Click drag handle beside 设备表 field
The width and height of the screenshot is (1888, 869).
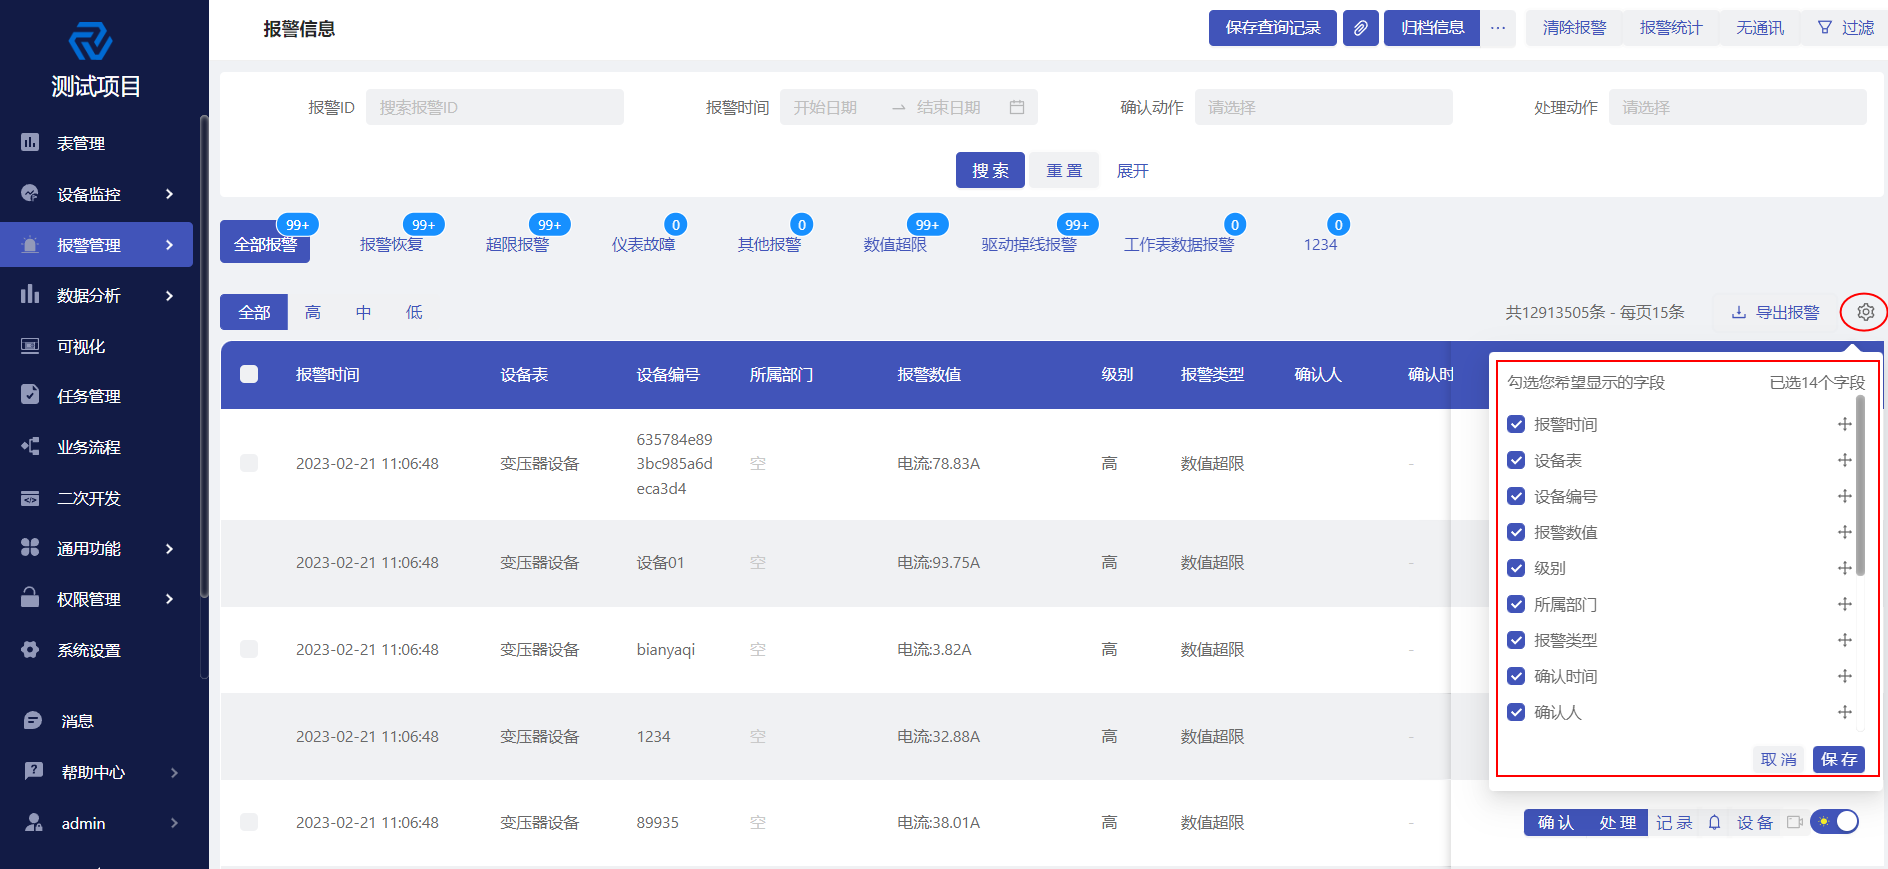coord(1845,460)
